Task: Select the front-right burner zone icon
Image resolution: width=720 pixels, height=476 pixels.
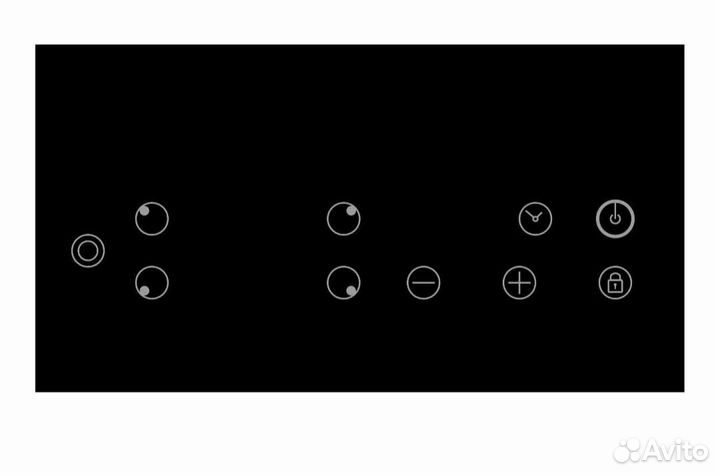Action: [x=343, y=282]
